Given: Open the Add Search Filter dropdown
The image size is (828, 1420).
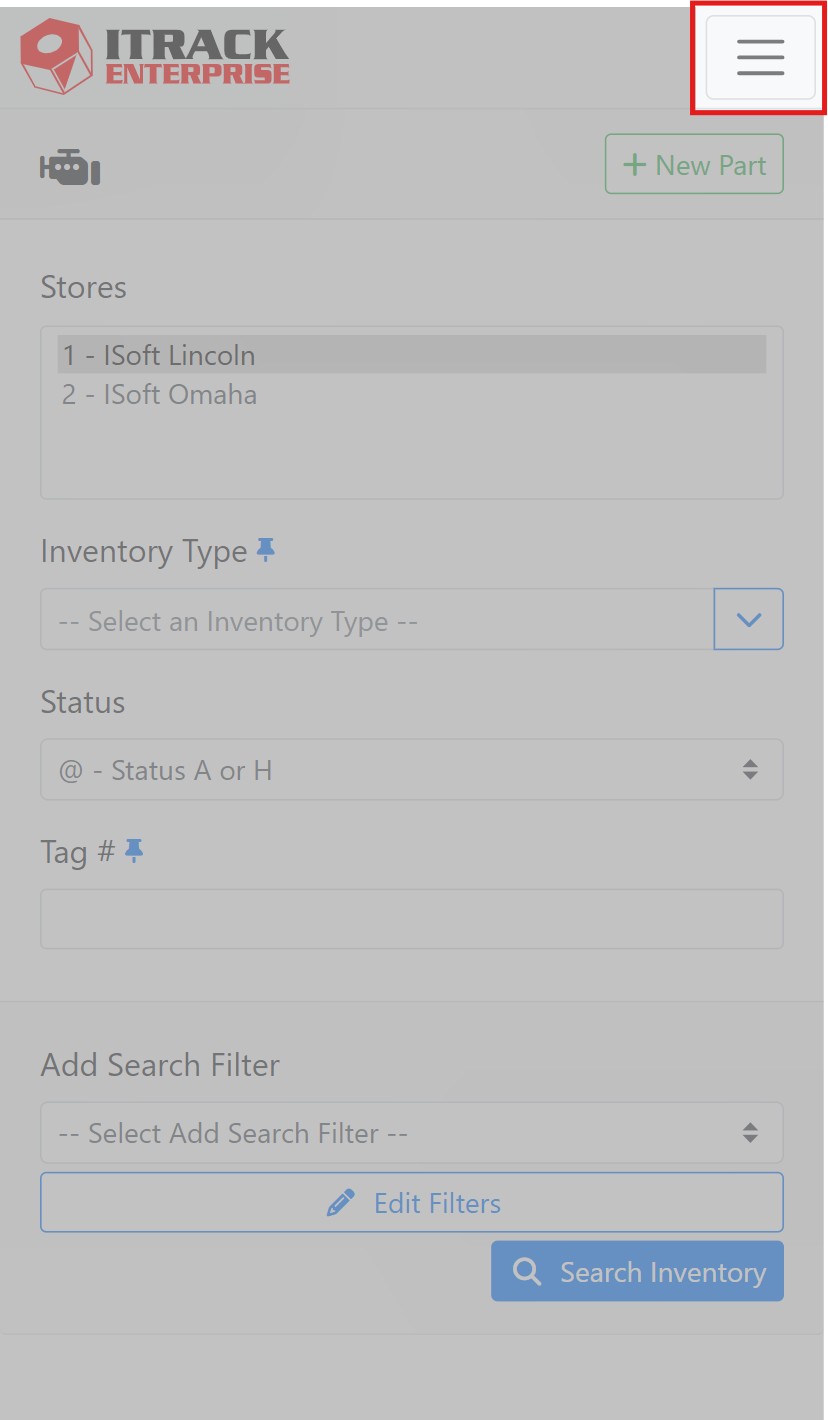Looking at the screenshot, I should point(411,1132).
